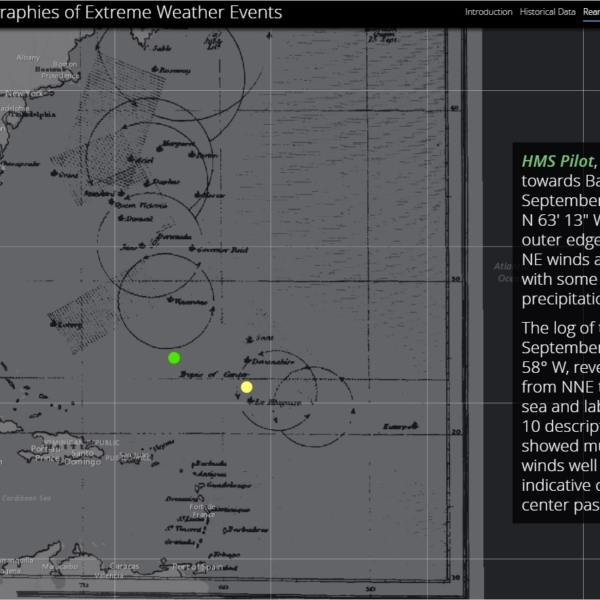The image size is (600, 600).
Task: Open the Introduction tab
Action: pos(488,12)
